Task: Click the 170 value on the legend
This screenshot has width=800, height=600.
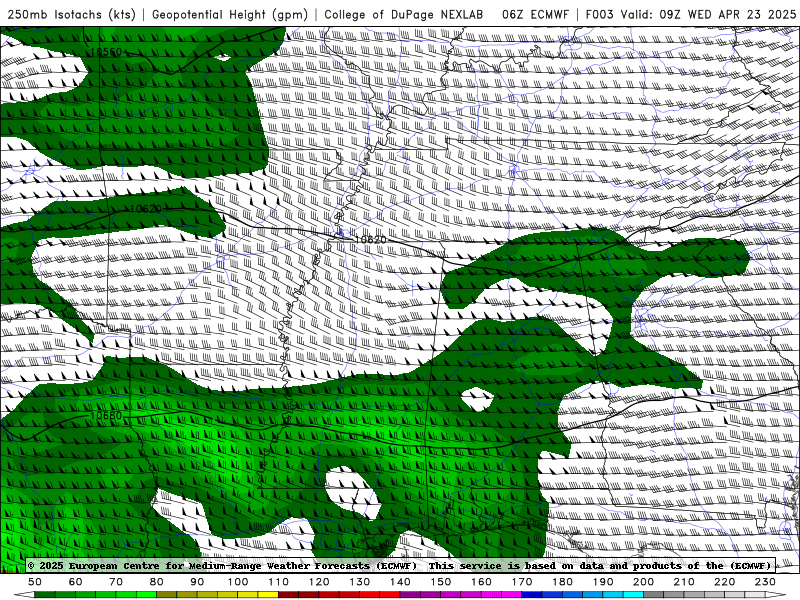Action: click(x=522, y=582)
